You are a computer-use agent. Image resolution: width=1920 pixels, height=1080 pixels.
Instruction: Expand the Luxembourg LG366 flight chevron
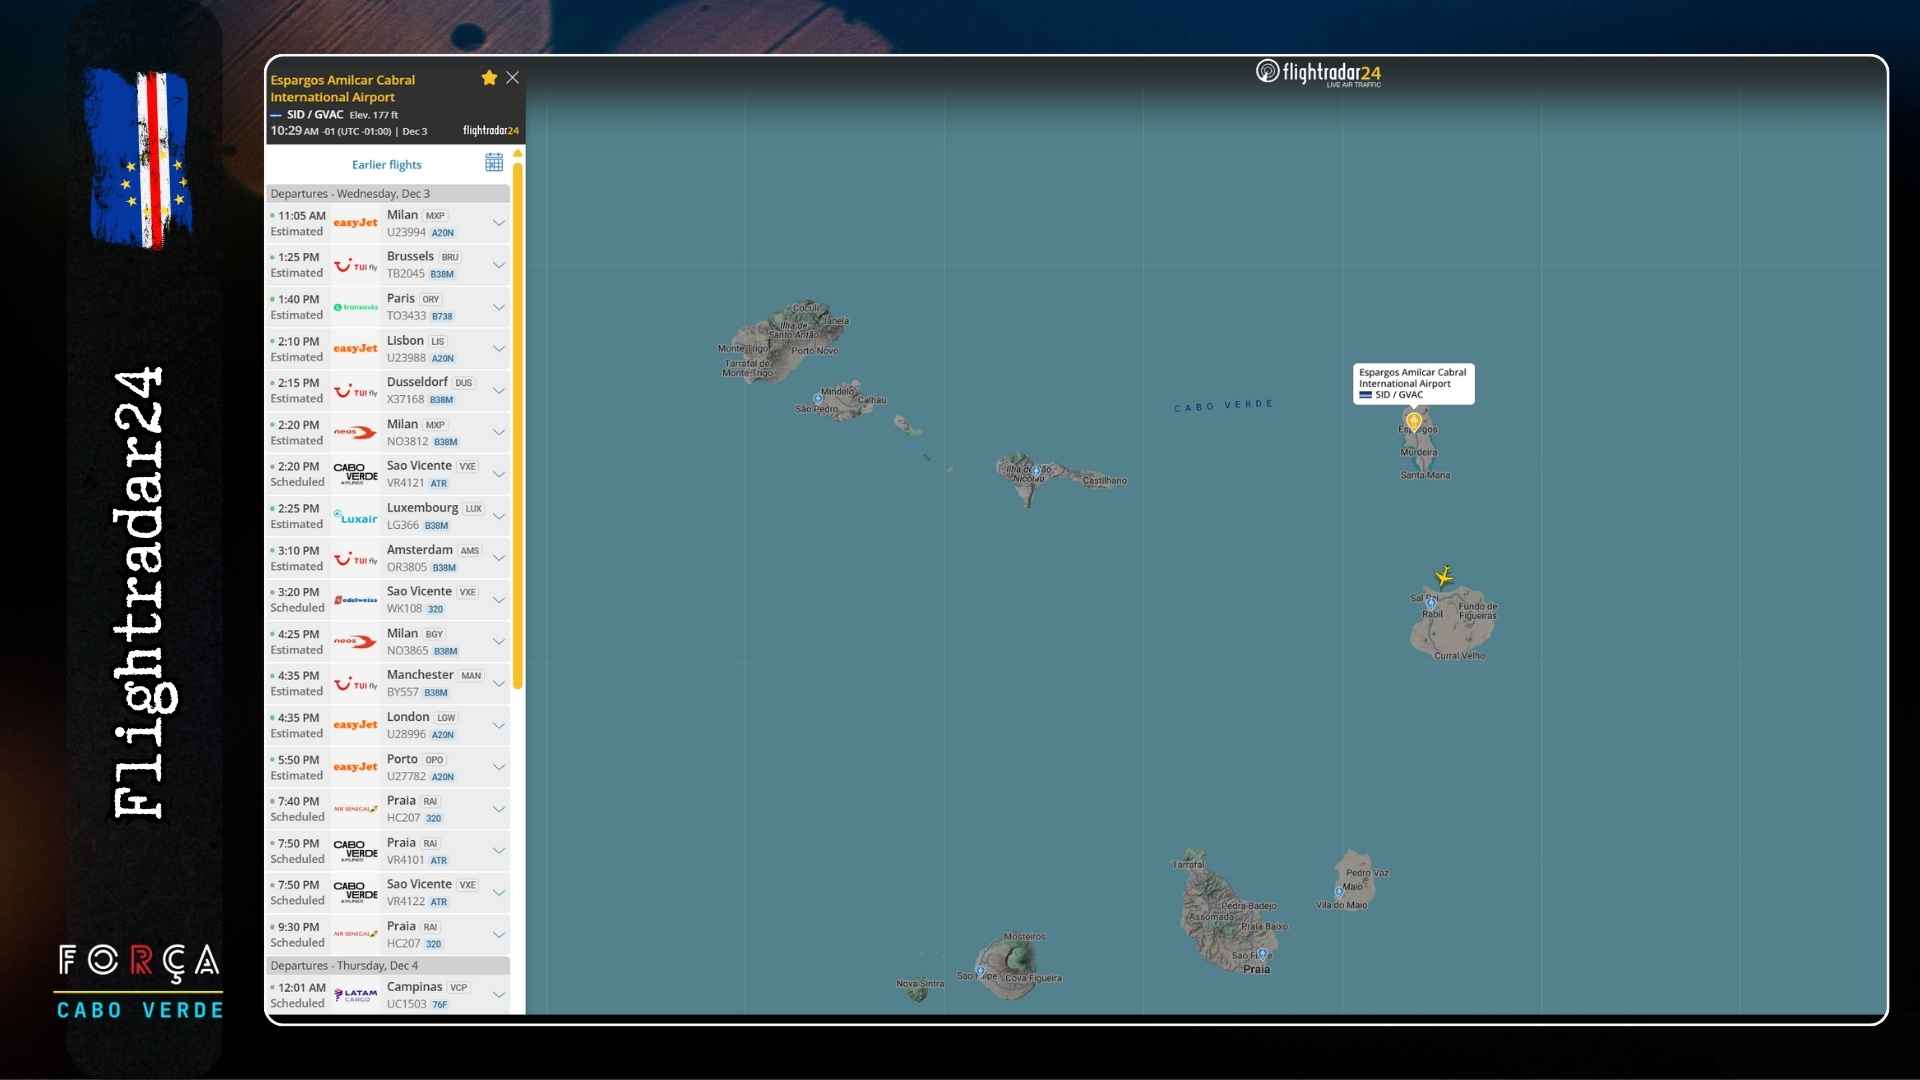[x=498, y=516]
